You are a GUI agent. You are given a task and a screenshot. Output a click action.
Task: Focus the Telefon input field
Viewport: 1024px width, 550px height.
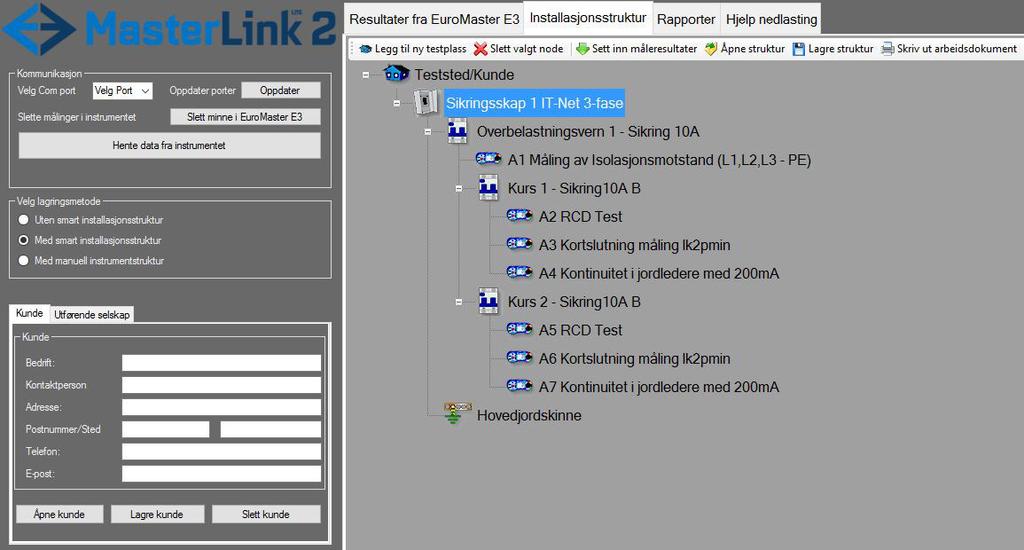coord(221,451)
